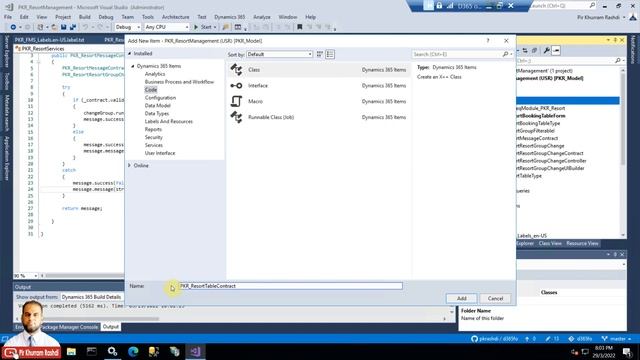Click the Add button
Screen dimensions: 640x360
(461, 298)
